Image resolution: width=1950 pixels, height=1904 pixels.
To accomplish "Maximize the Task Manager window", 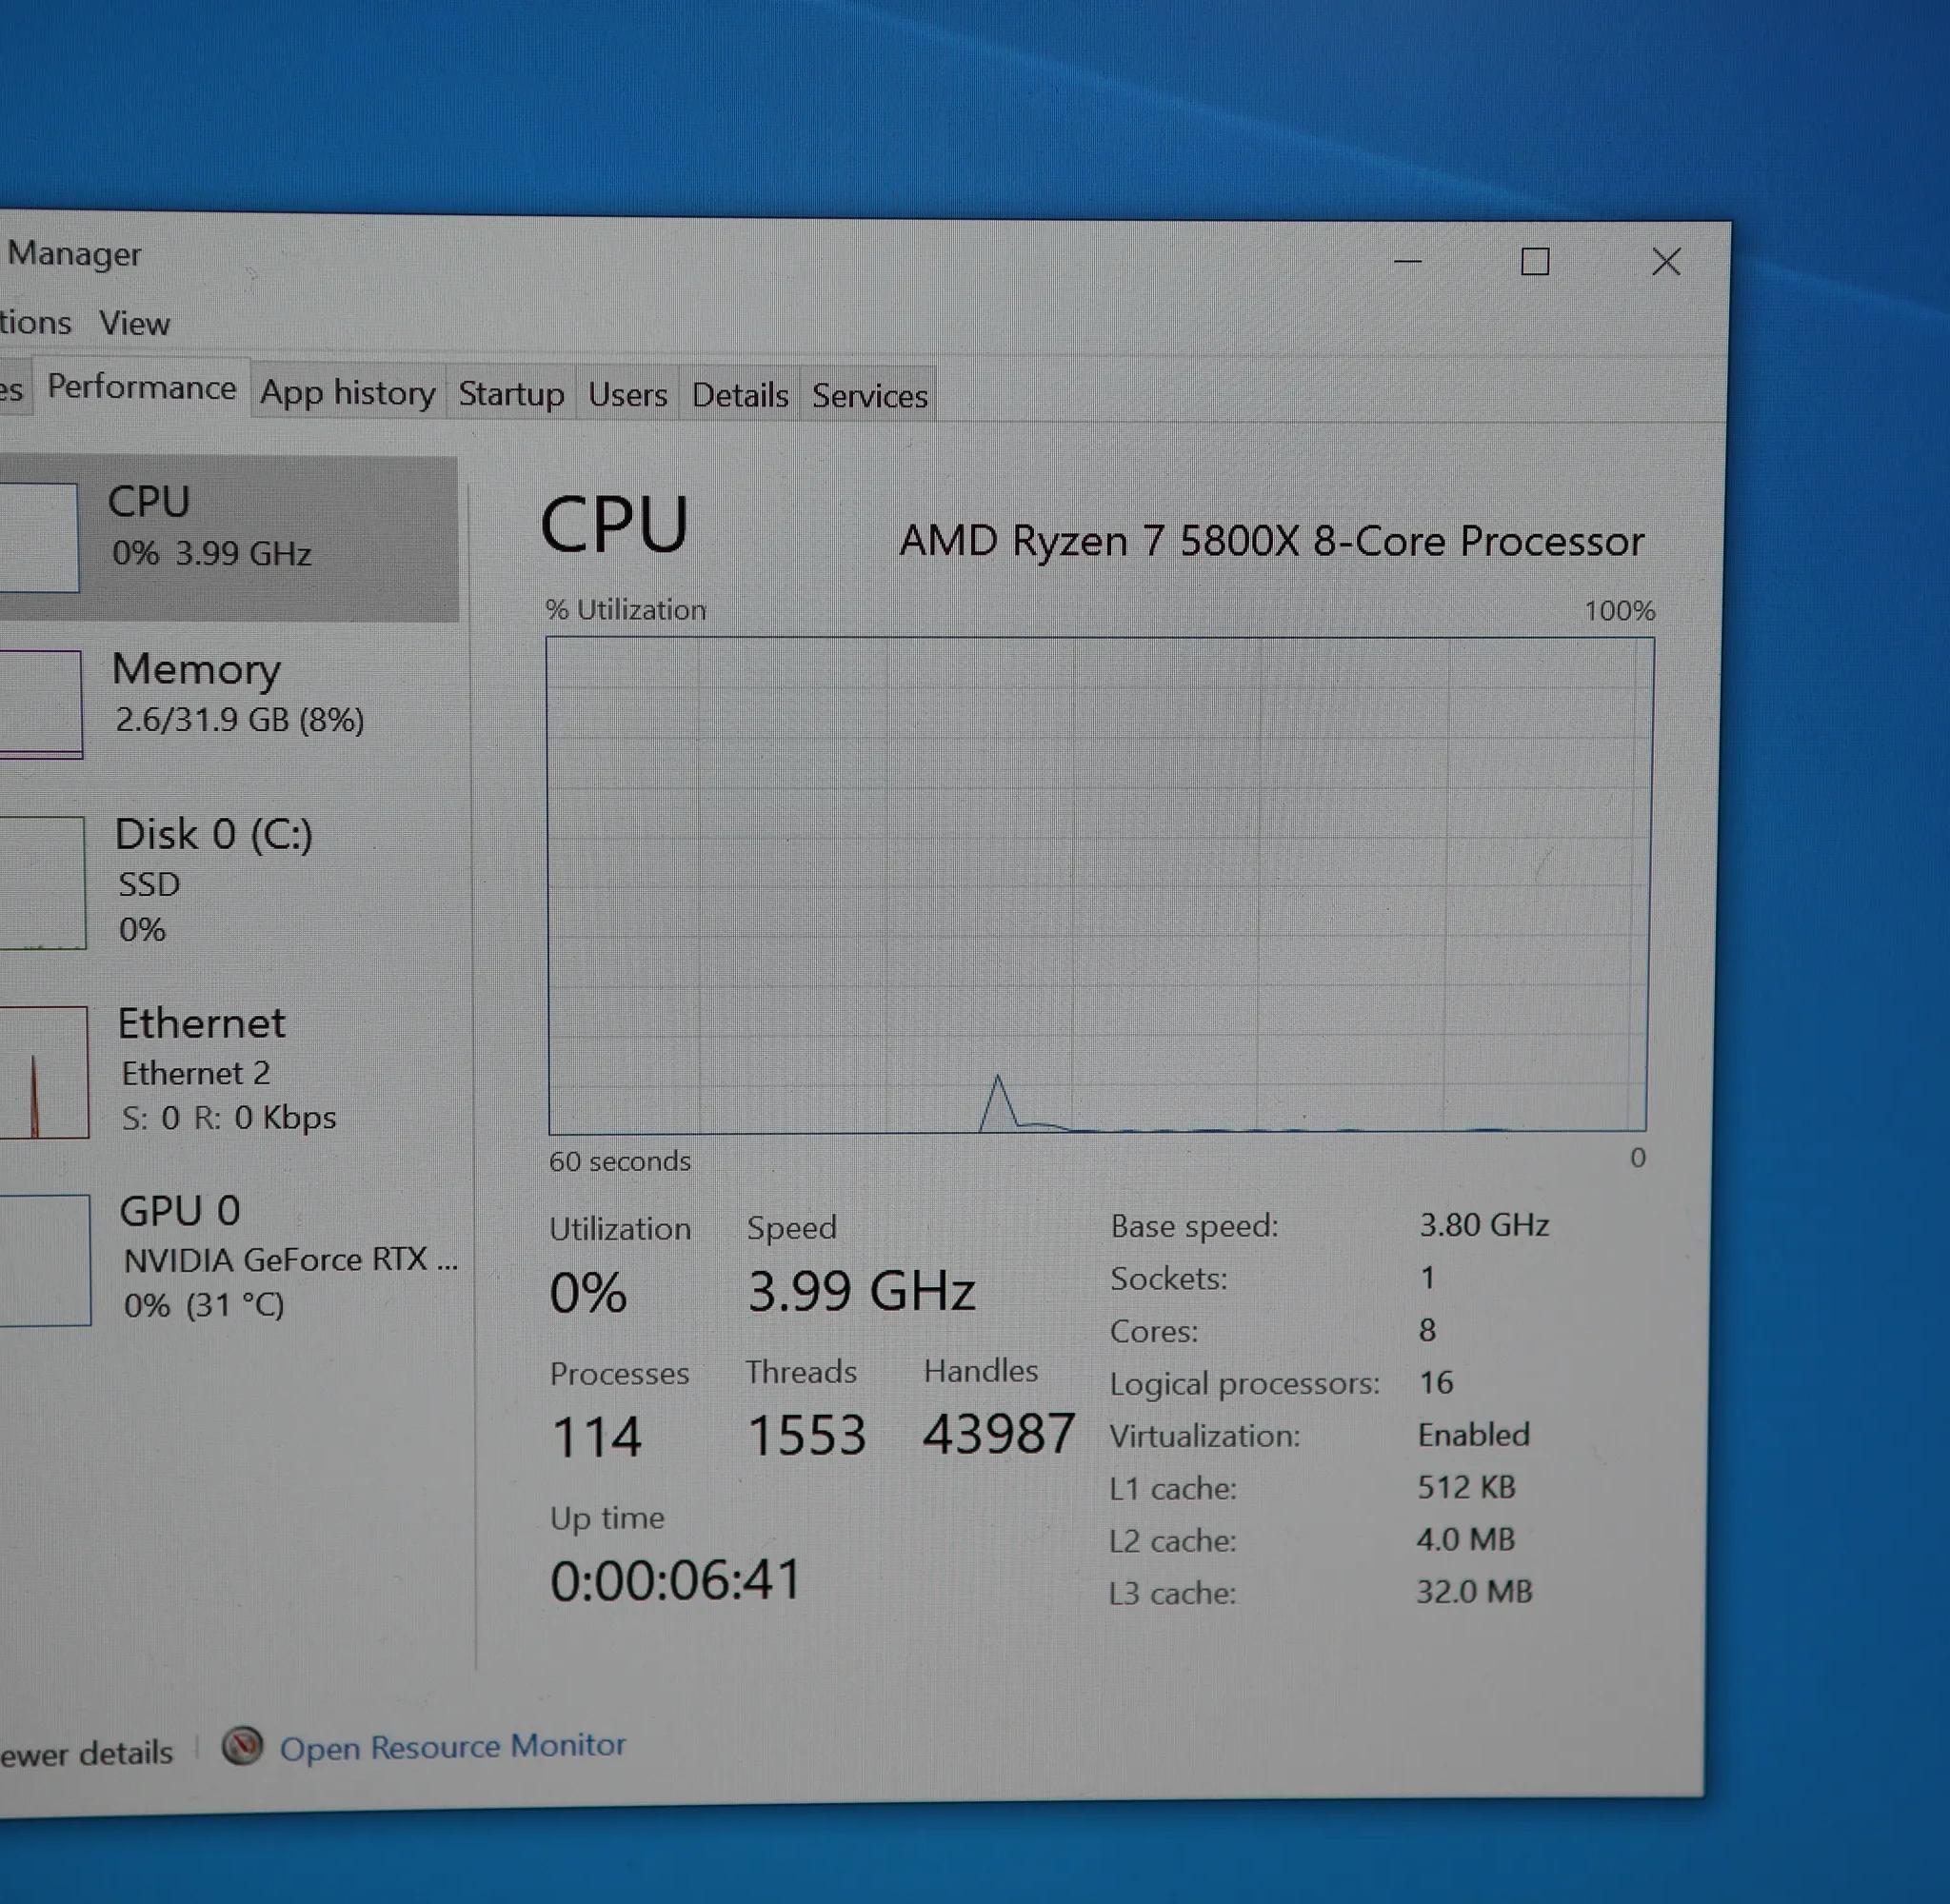I will point(1535,262).
